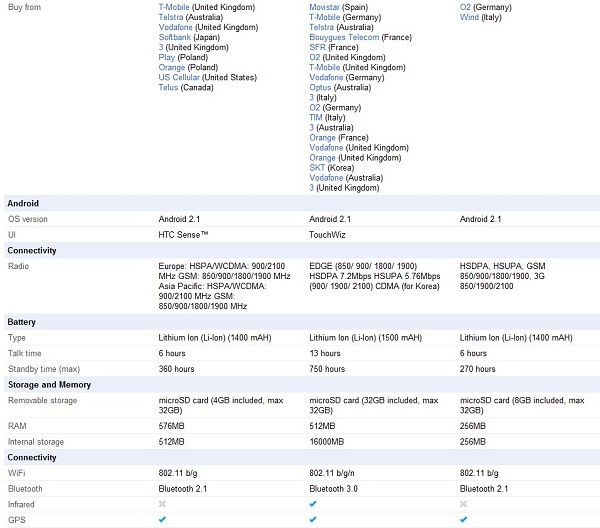Click the 'Bluetooth 3.0' value

coord(333,489)
